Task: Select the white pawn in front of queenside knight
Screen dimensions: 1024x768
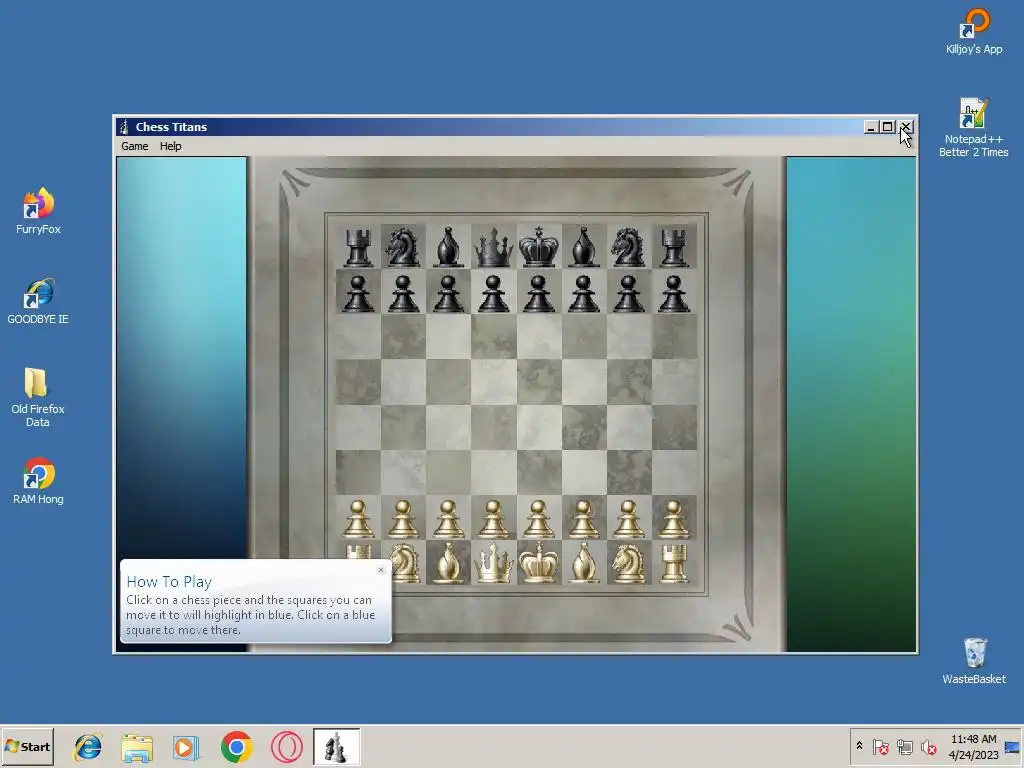Action: [403, 519]
